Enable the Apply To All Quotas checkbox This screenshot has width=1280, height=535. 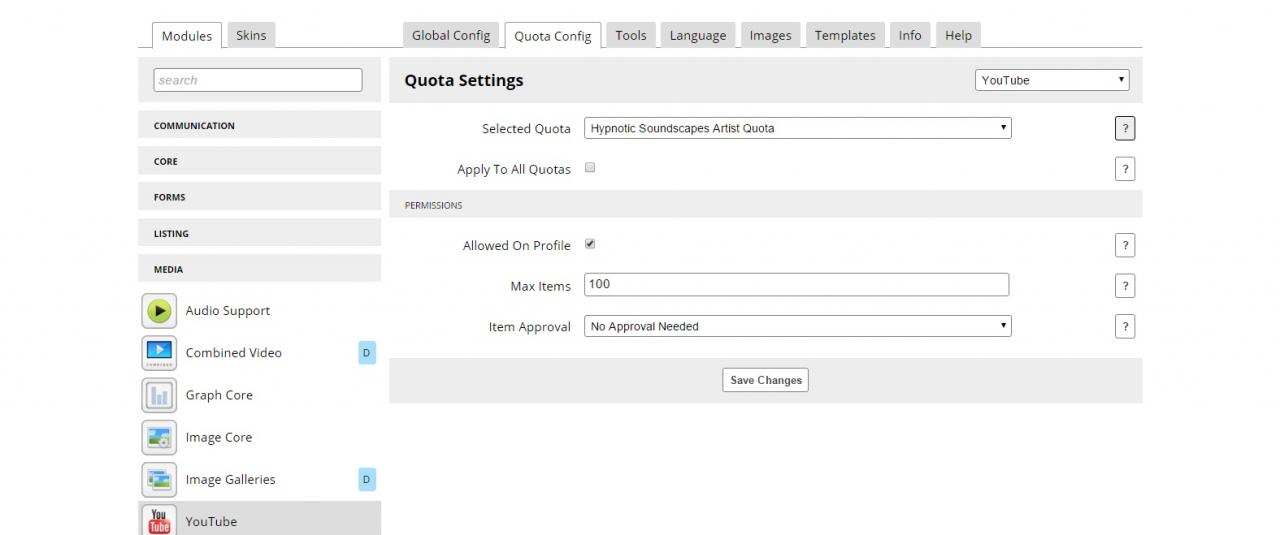[x=590, y=168]
